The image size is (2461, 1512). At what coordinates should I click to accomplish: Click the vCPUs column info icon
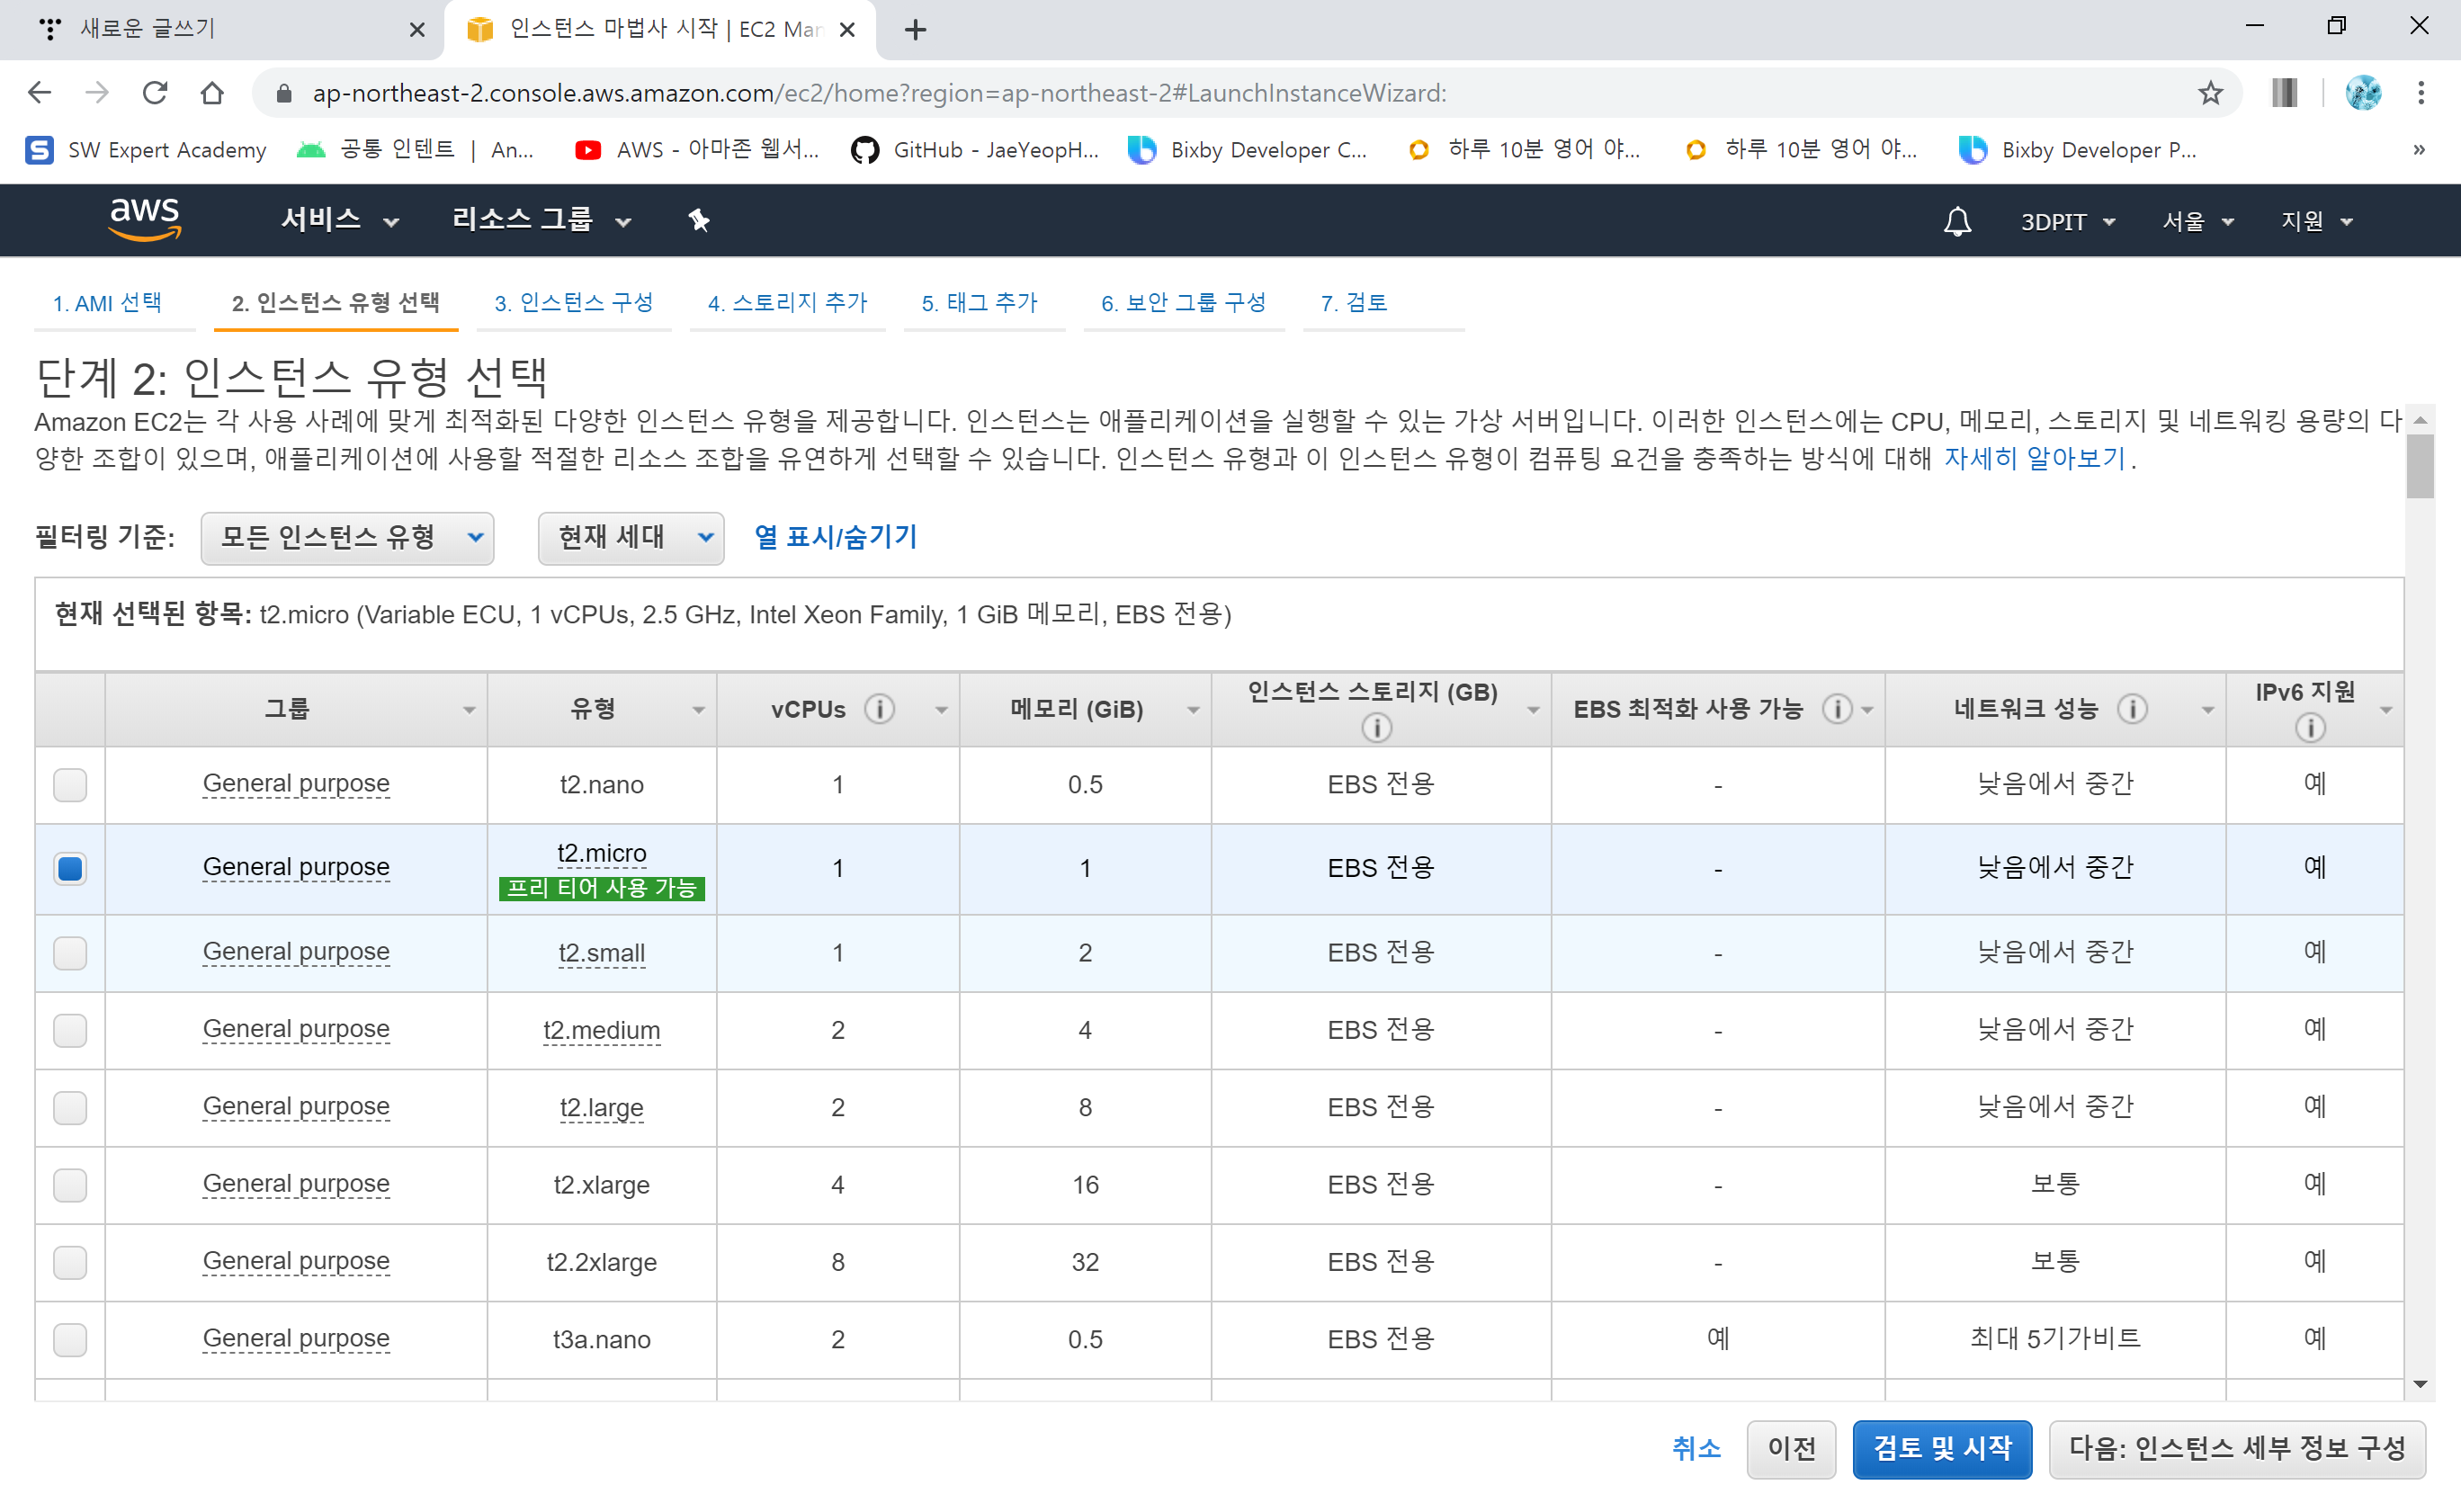pyautogui.click(x=879, y=709)
